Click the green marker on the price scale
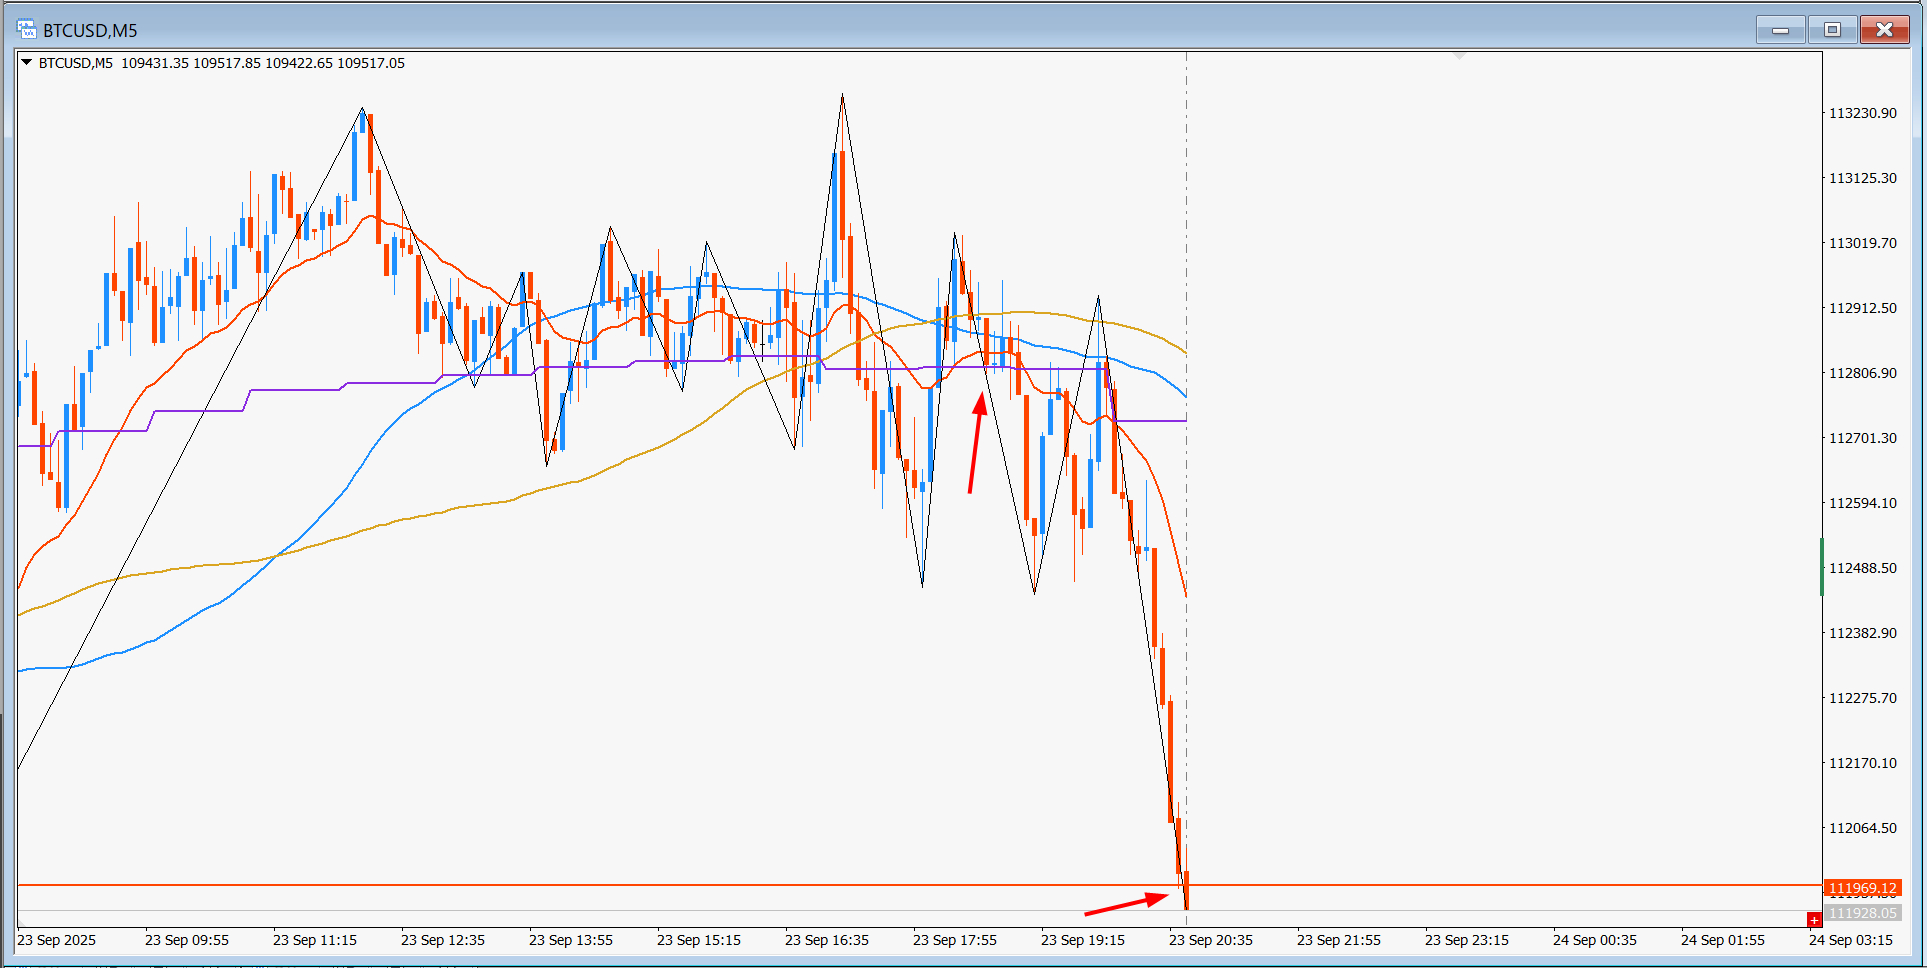 tap(1822, 567)
